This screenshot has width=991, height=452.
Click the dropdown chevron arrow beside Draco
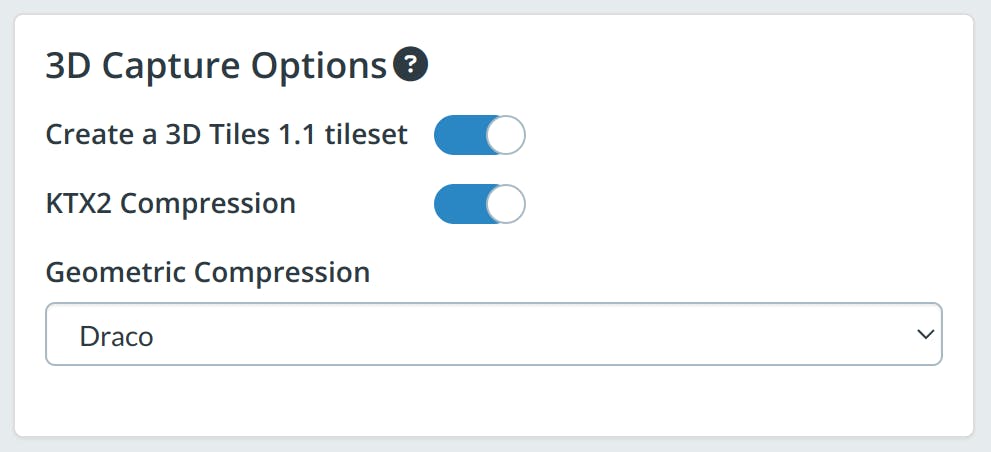(x=924, y=335)
